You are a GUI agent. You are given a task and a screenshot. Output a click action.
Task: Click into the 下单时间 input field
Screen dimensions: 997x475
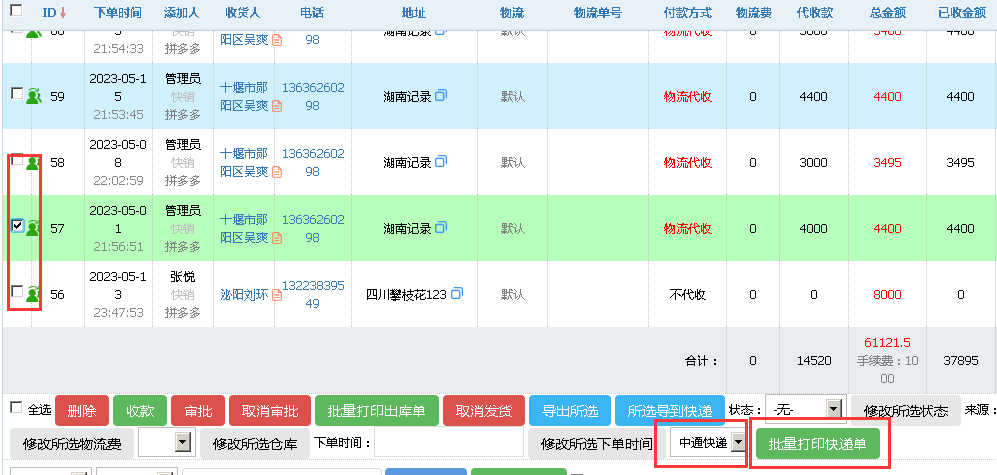448,443
